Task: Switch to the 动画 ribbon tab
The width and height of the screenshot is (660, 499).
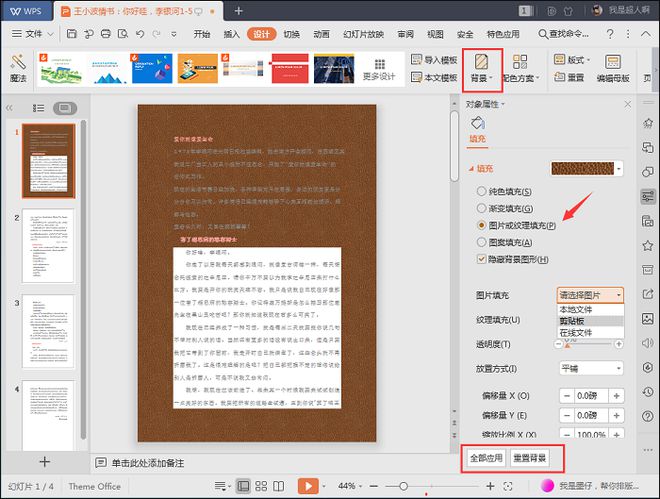Action: coord(321,33)
